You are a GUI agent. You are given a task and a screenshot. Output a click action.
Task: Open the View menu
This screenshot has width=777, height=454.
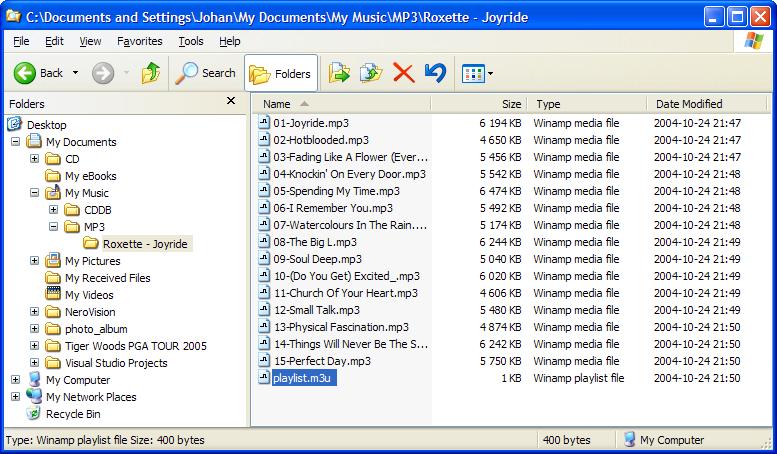coord(90,41)
